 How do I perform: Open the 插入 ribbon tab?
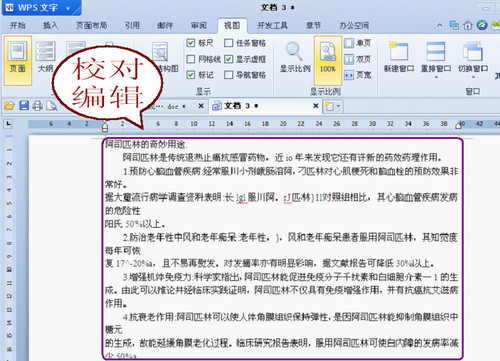50,25
